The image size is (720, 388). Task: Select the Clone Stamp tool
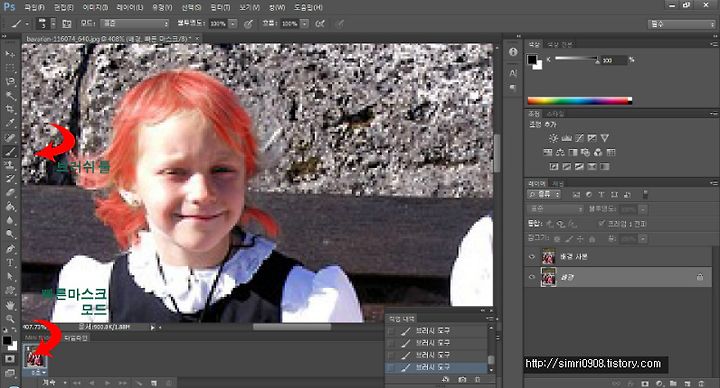10,165
